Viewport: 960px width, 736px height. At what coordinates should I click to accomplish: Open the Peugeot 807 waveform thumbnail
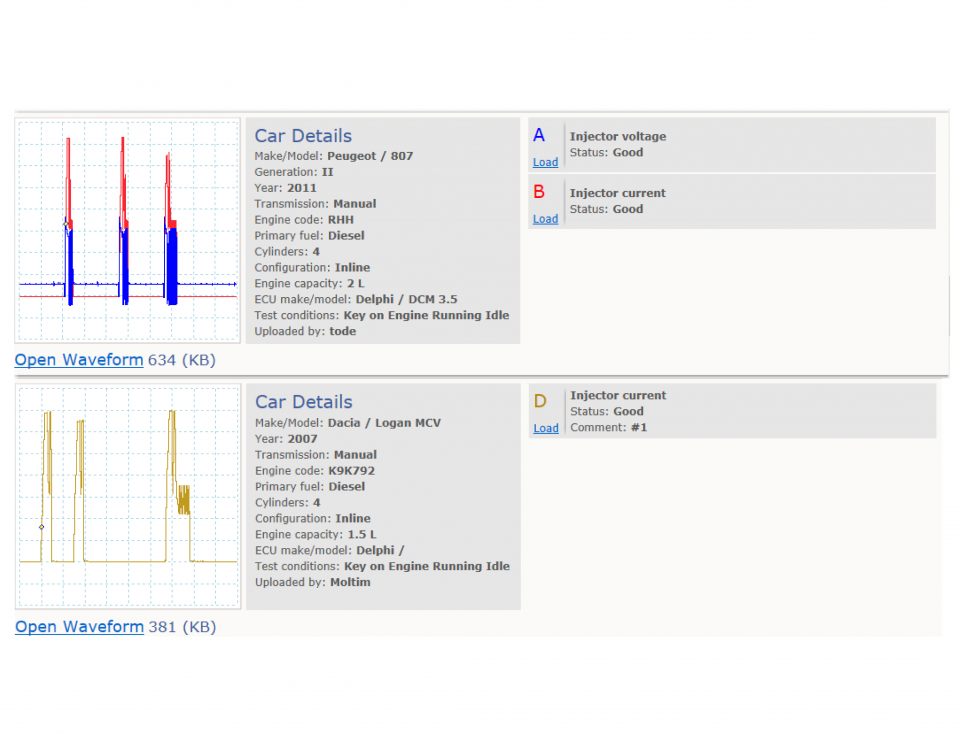127,230
